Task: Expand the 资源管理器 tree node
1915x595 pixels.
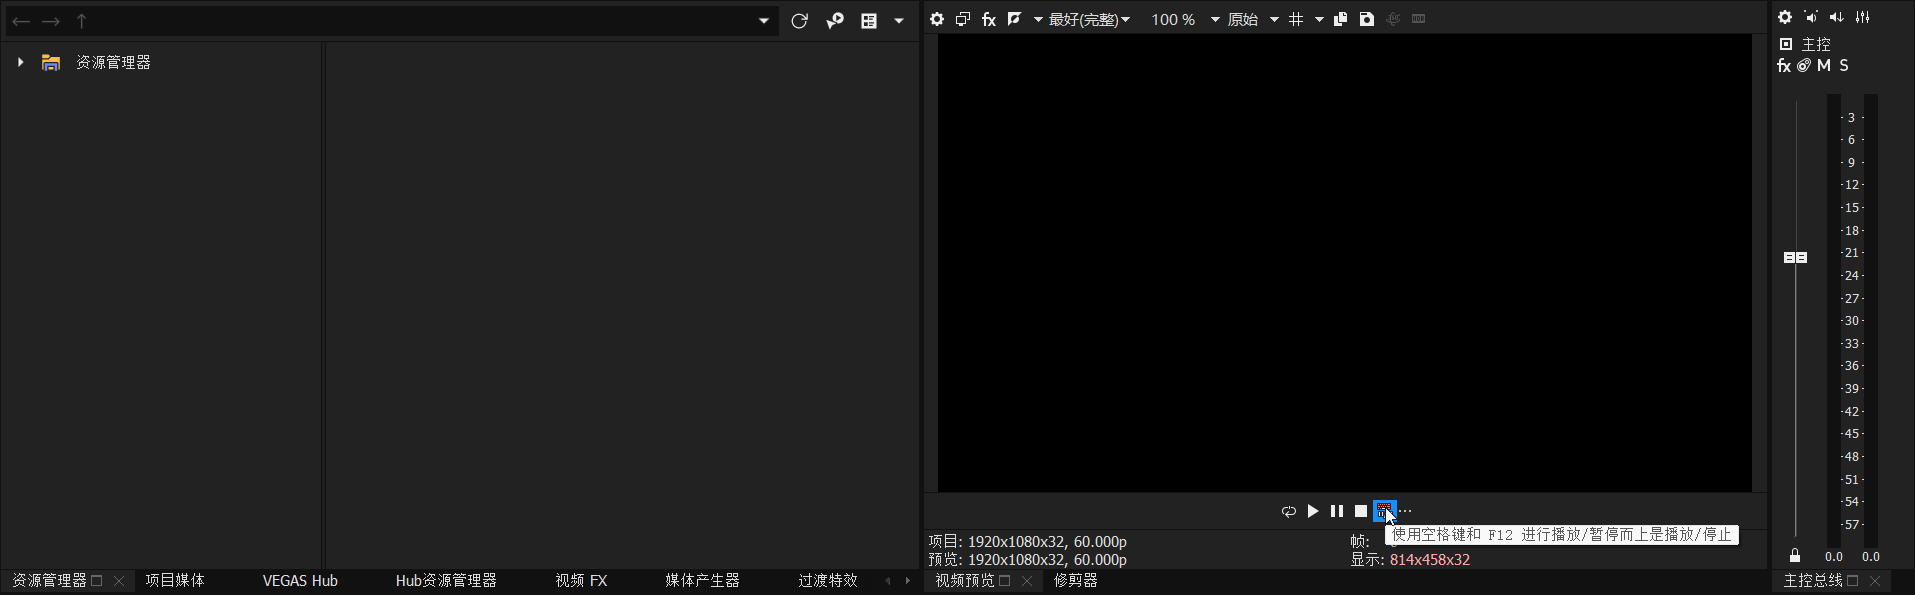Action: 20,62
